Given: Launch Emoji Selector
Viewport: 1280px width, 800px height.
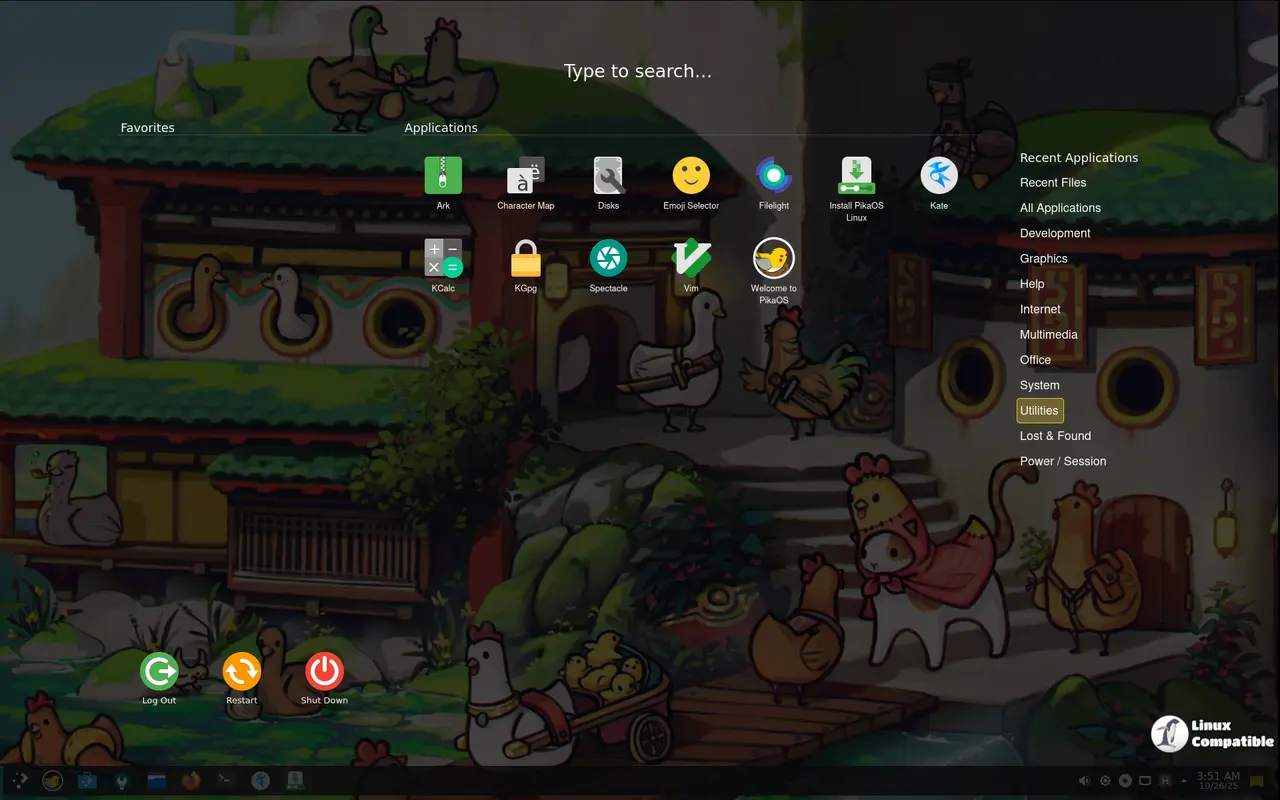Looking at the screenshot, I should tap(691, 176).
